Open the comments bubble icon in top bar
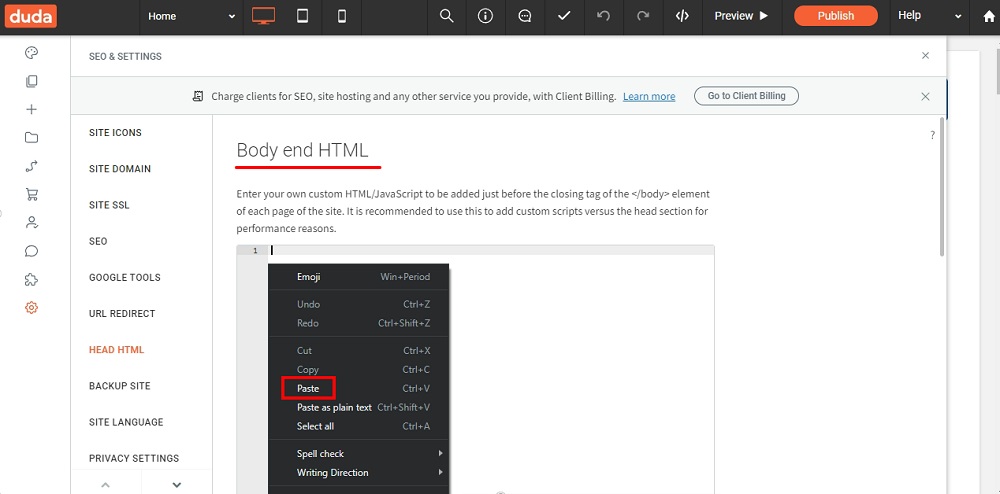Viewport: 1000px width, 494px height. (x=525, y=17)
